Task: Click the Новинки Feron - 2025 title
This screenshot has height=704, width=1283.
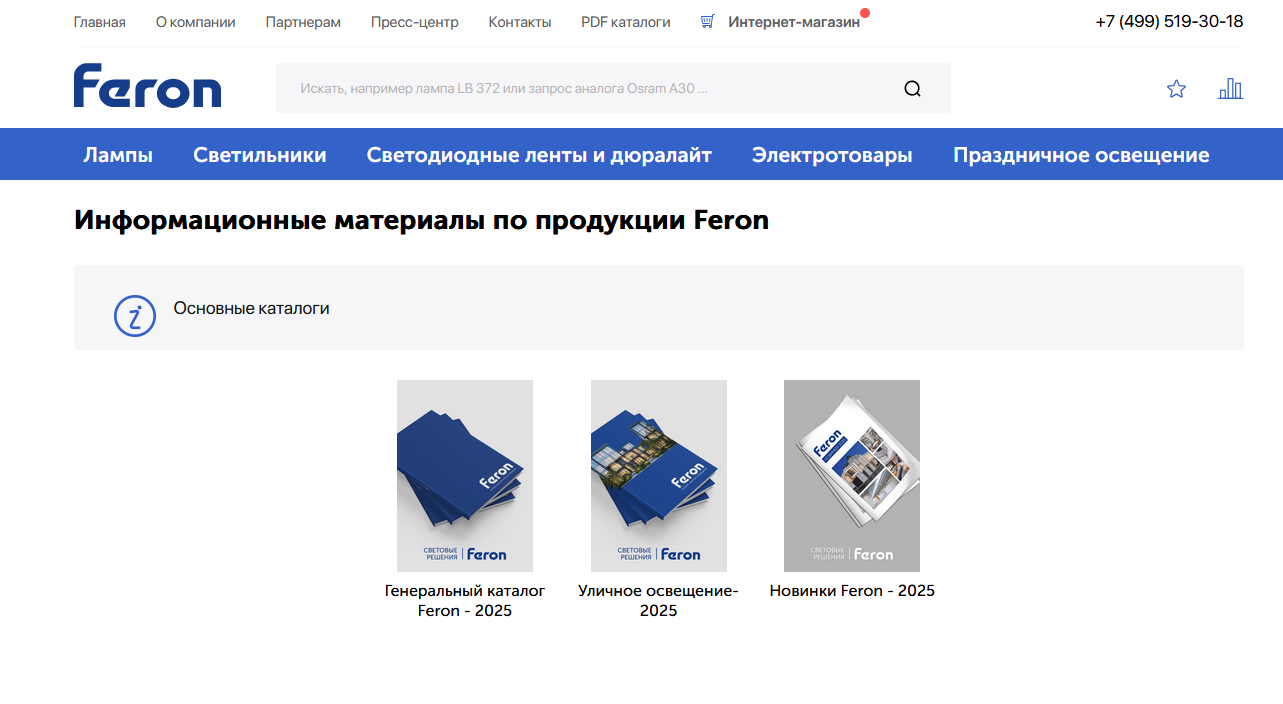Action: [852, 591]
